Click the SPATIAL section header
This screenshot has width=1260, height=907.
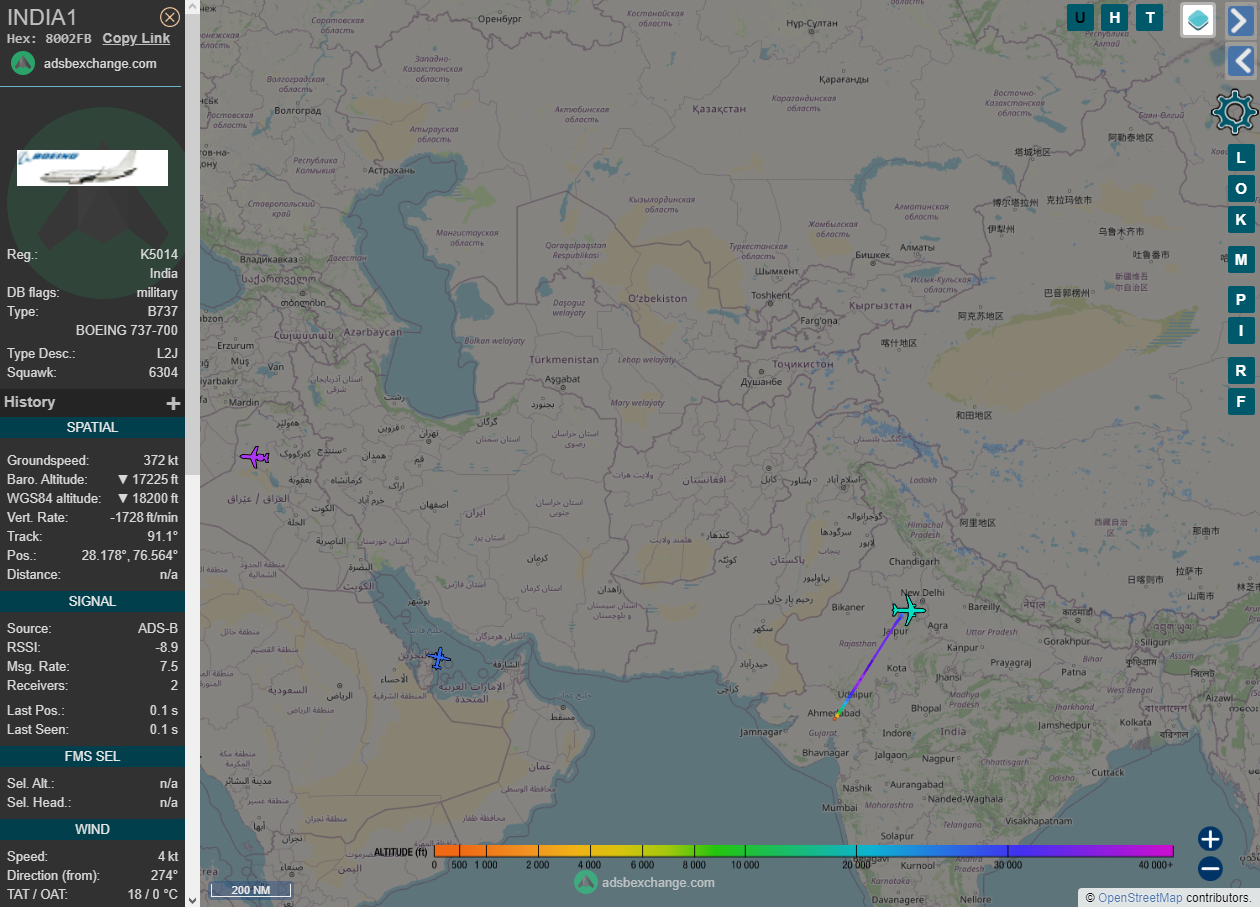click(x=92, y=427)
